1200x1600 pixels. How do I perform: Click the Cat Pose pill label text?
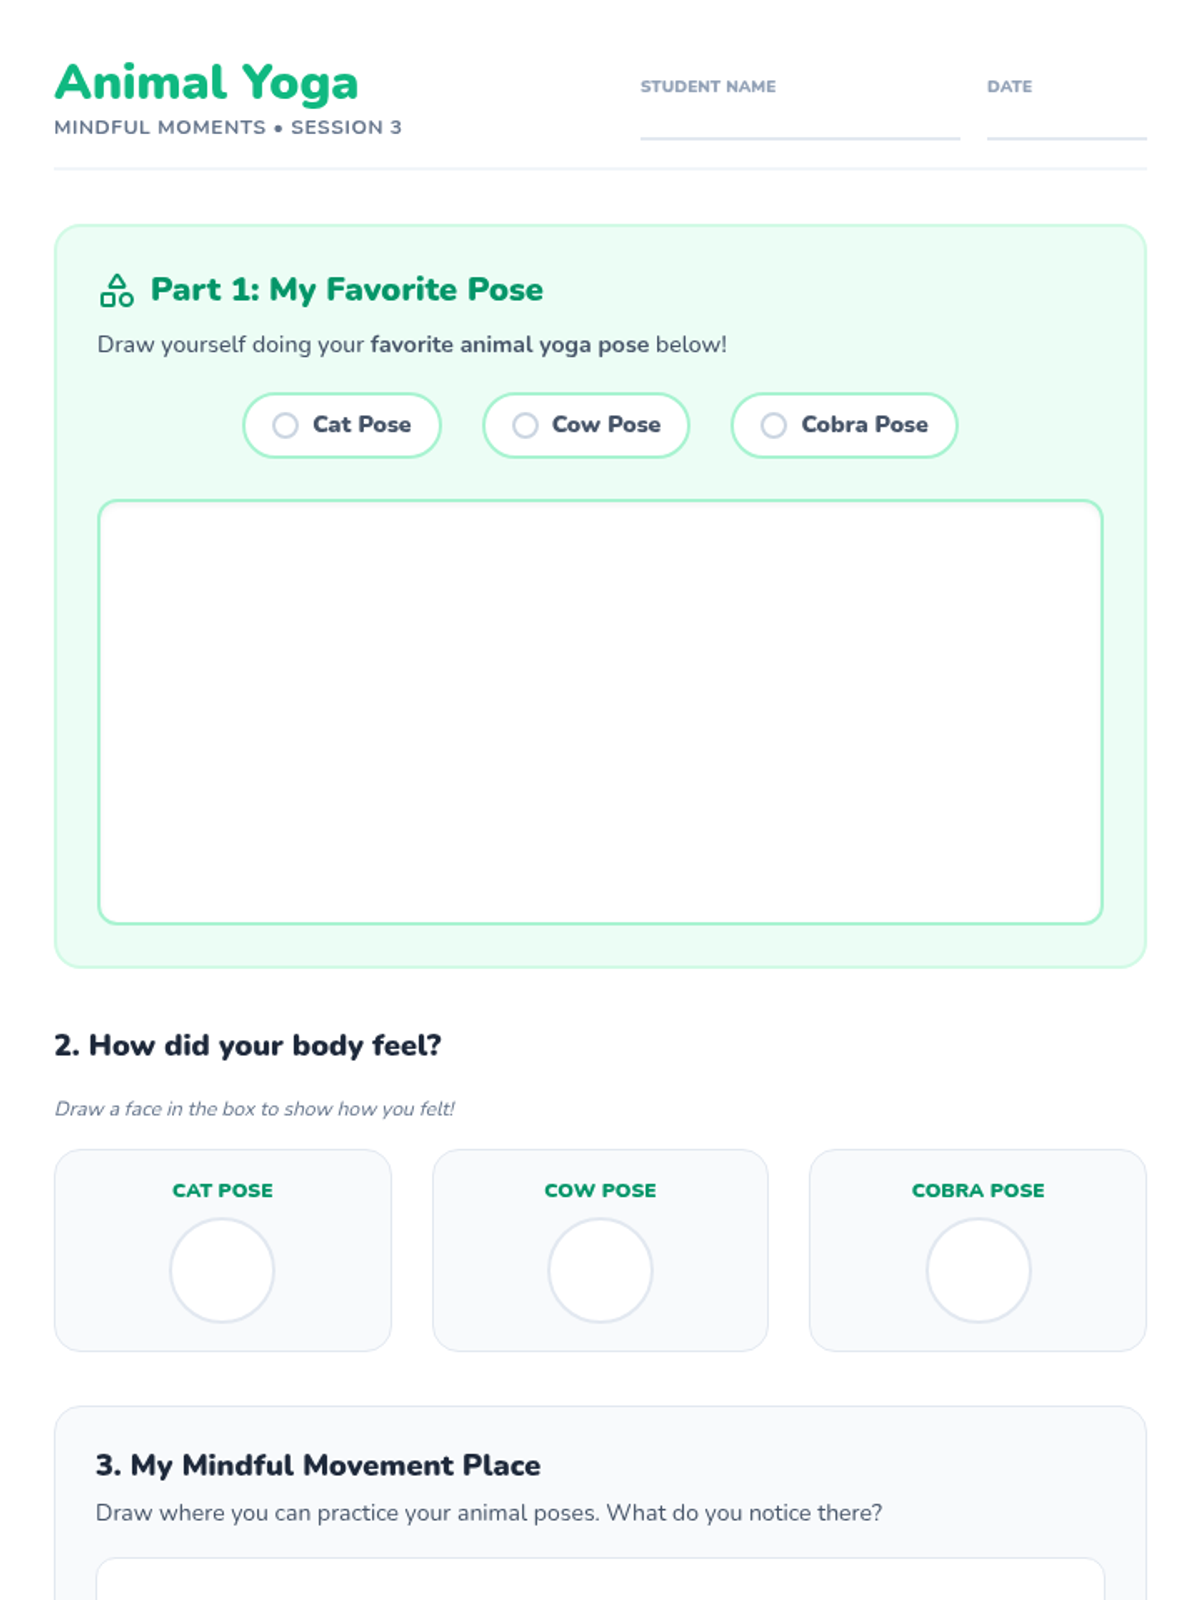(x=361, y=425)
